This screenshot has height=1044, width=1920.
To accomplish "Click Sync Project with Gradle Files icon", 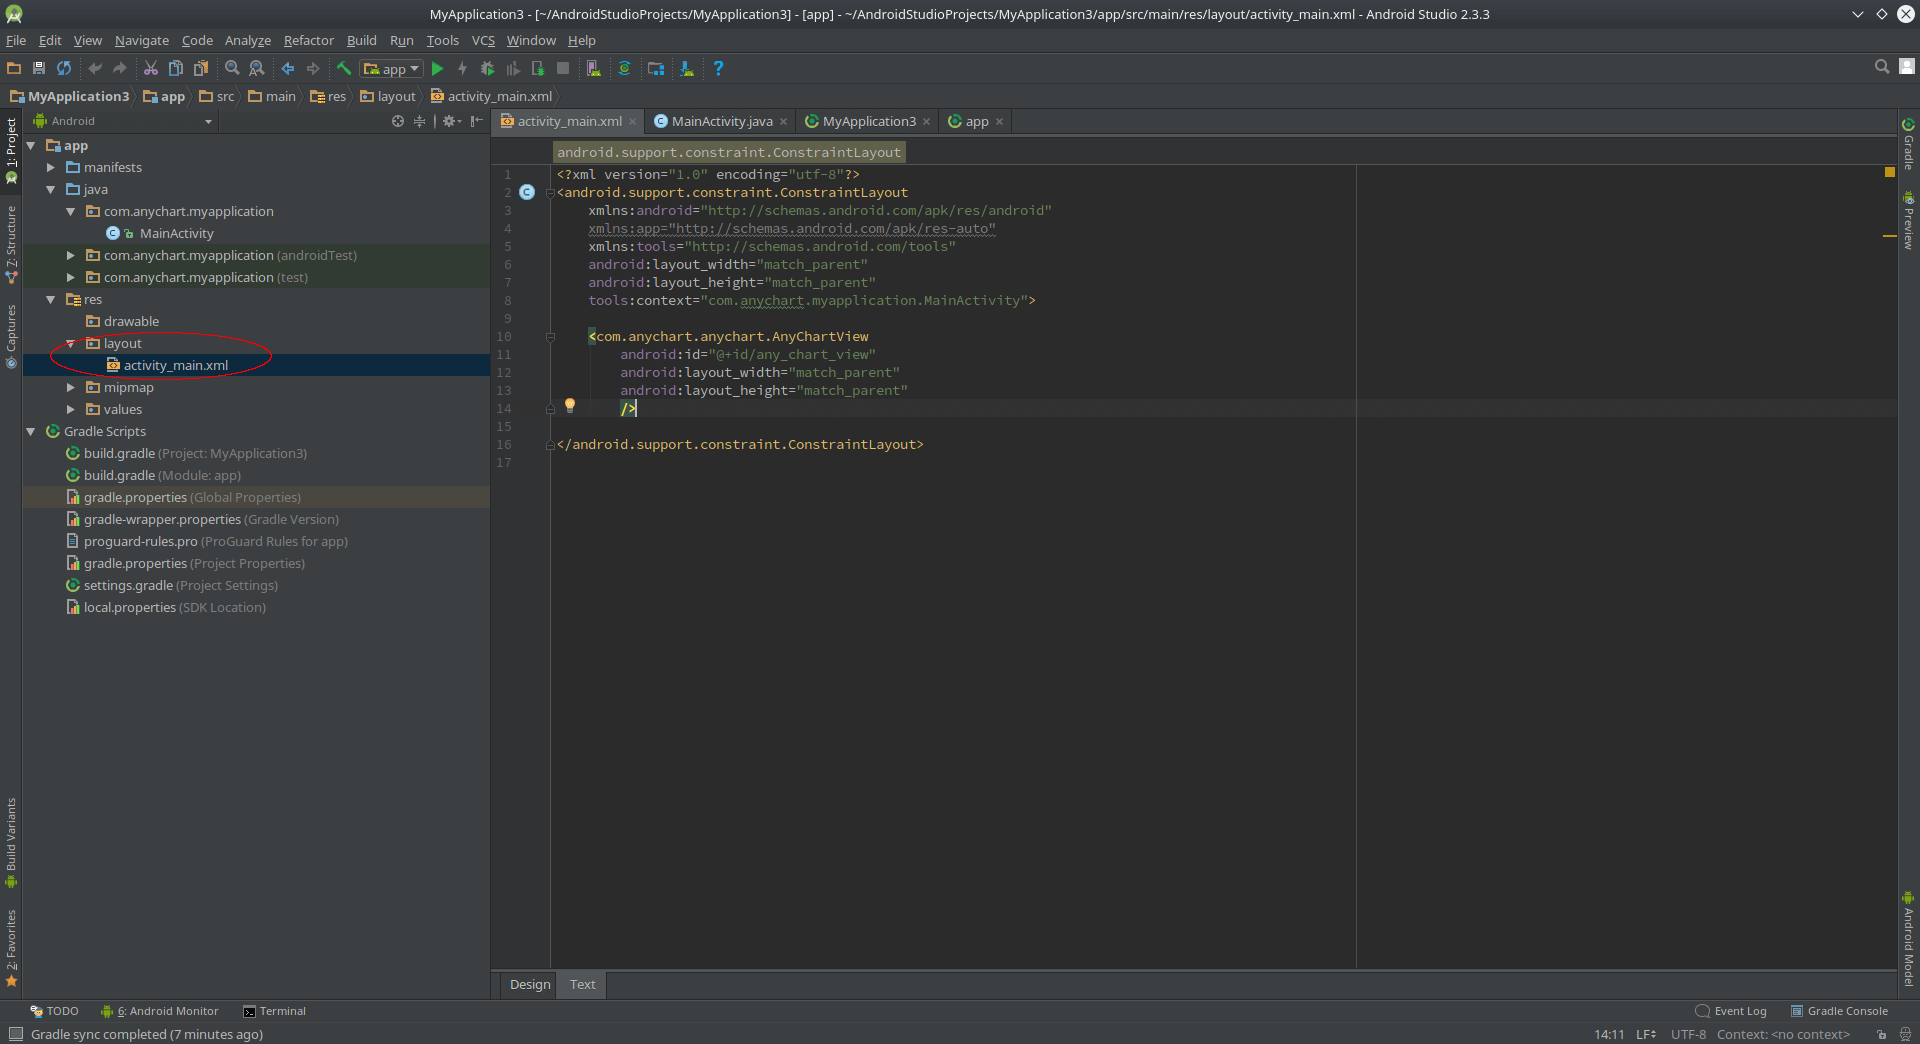I will pos(624,69).
